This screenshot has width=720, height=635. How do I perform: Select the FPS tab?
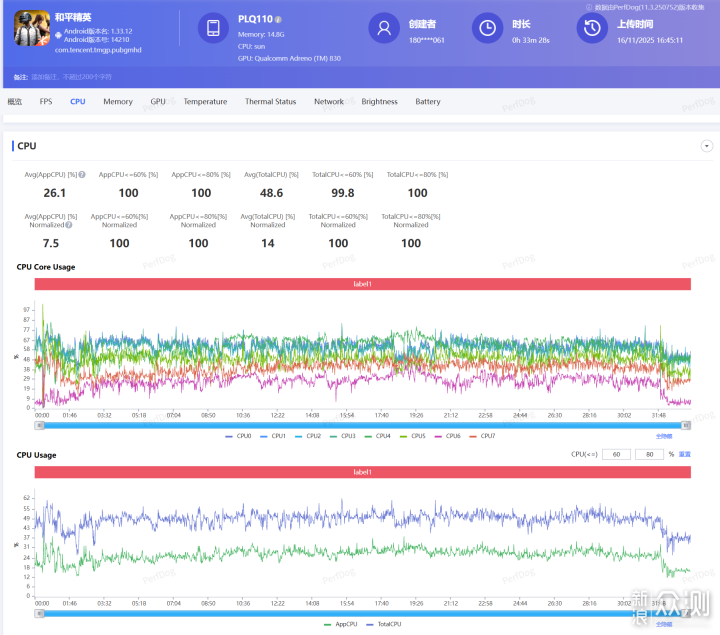click(46, 102)
